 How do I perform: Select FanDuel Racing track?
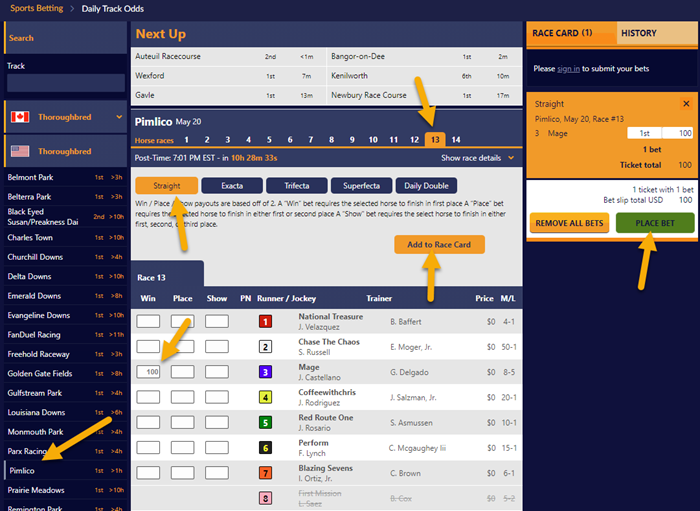click(x=65, y=335)
